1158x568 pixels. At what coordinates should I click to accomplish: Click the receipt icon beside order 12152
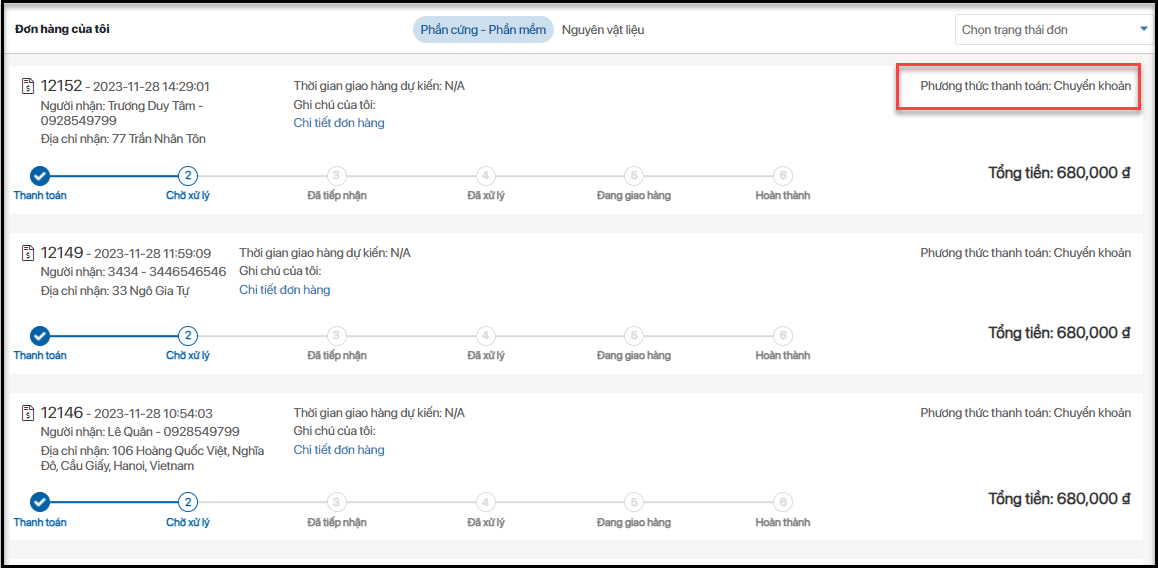point(28,87)
